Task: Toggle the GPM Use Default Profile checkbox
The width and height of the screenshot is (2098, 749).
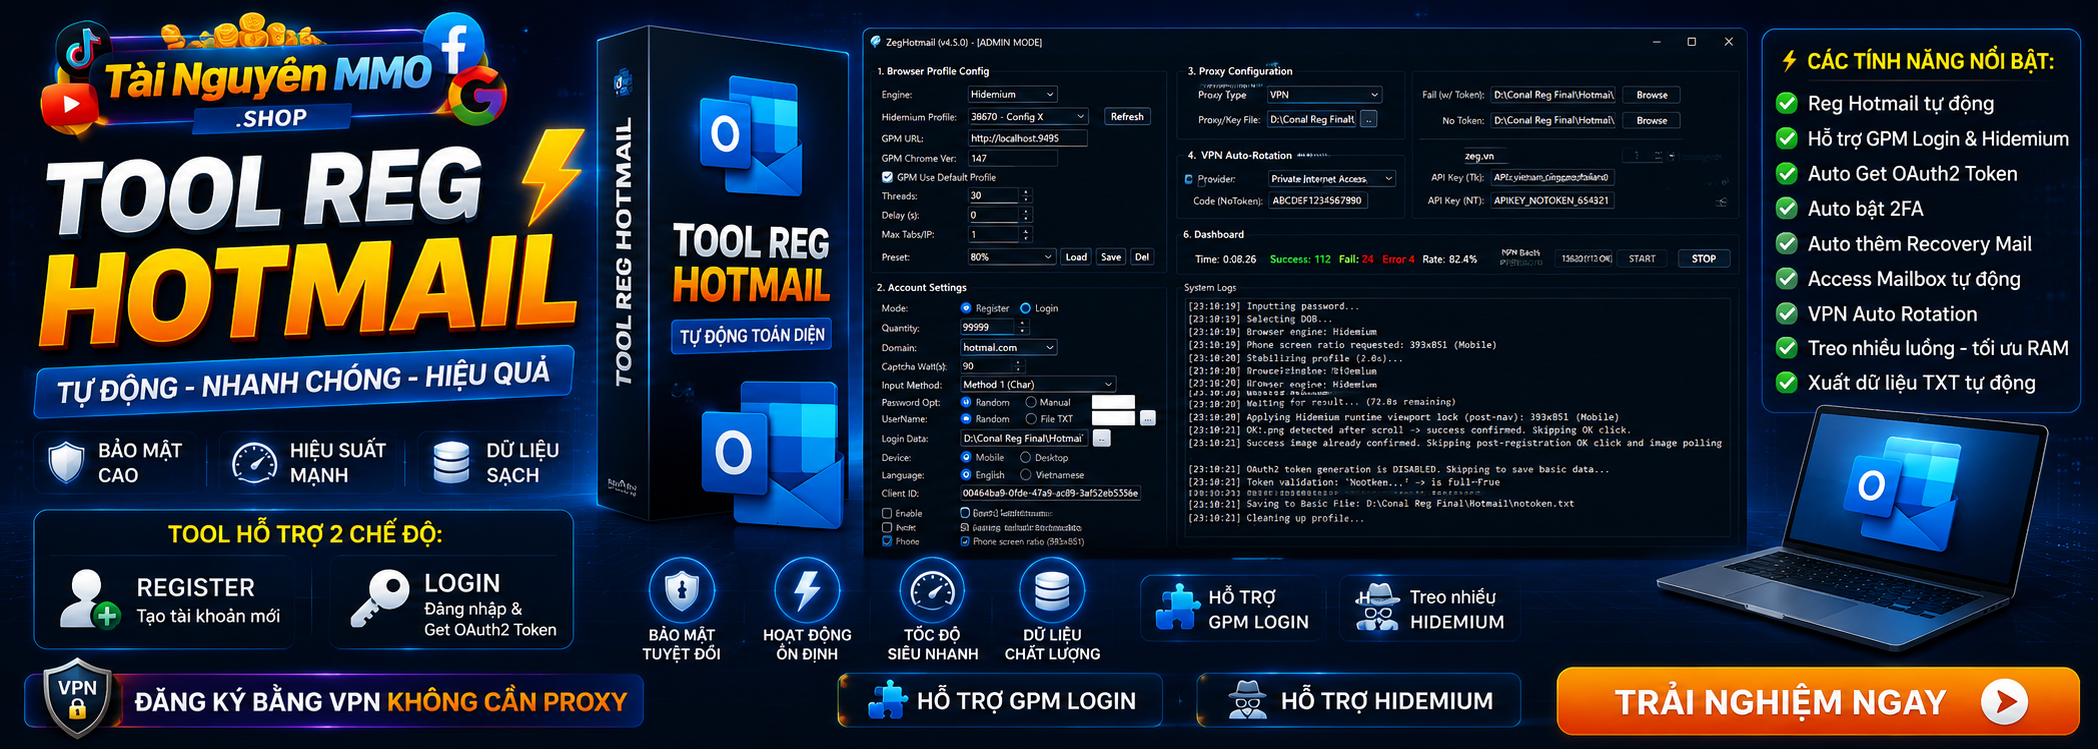Action: pos(887,177)
